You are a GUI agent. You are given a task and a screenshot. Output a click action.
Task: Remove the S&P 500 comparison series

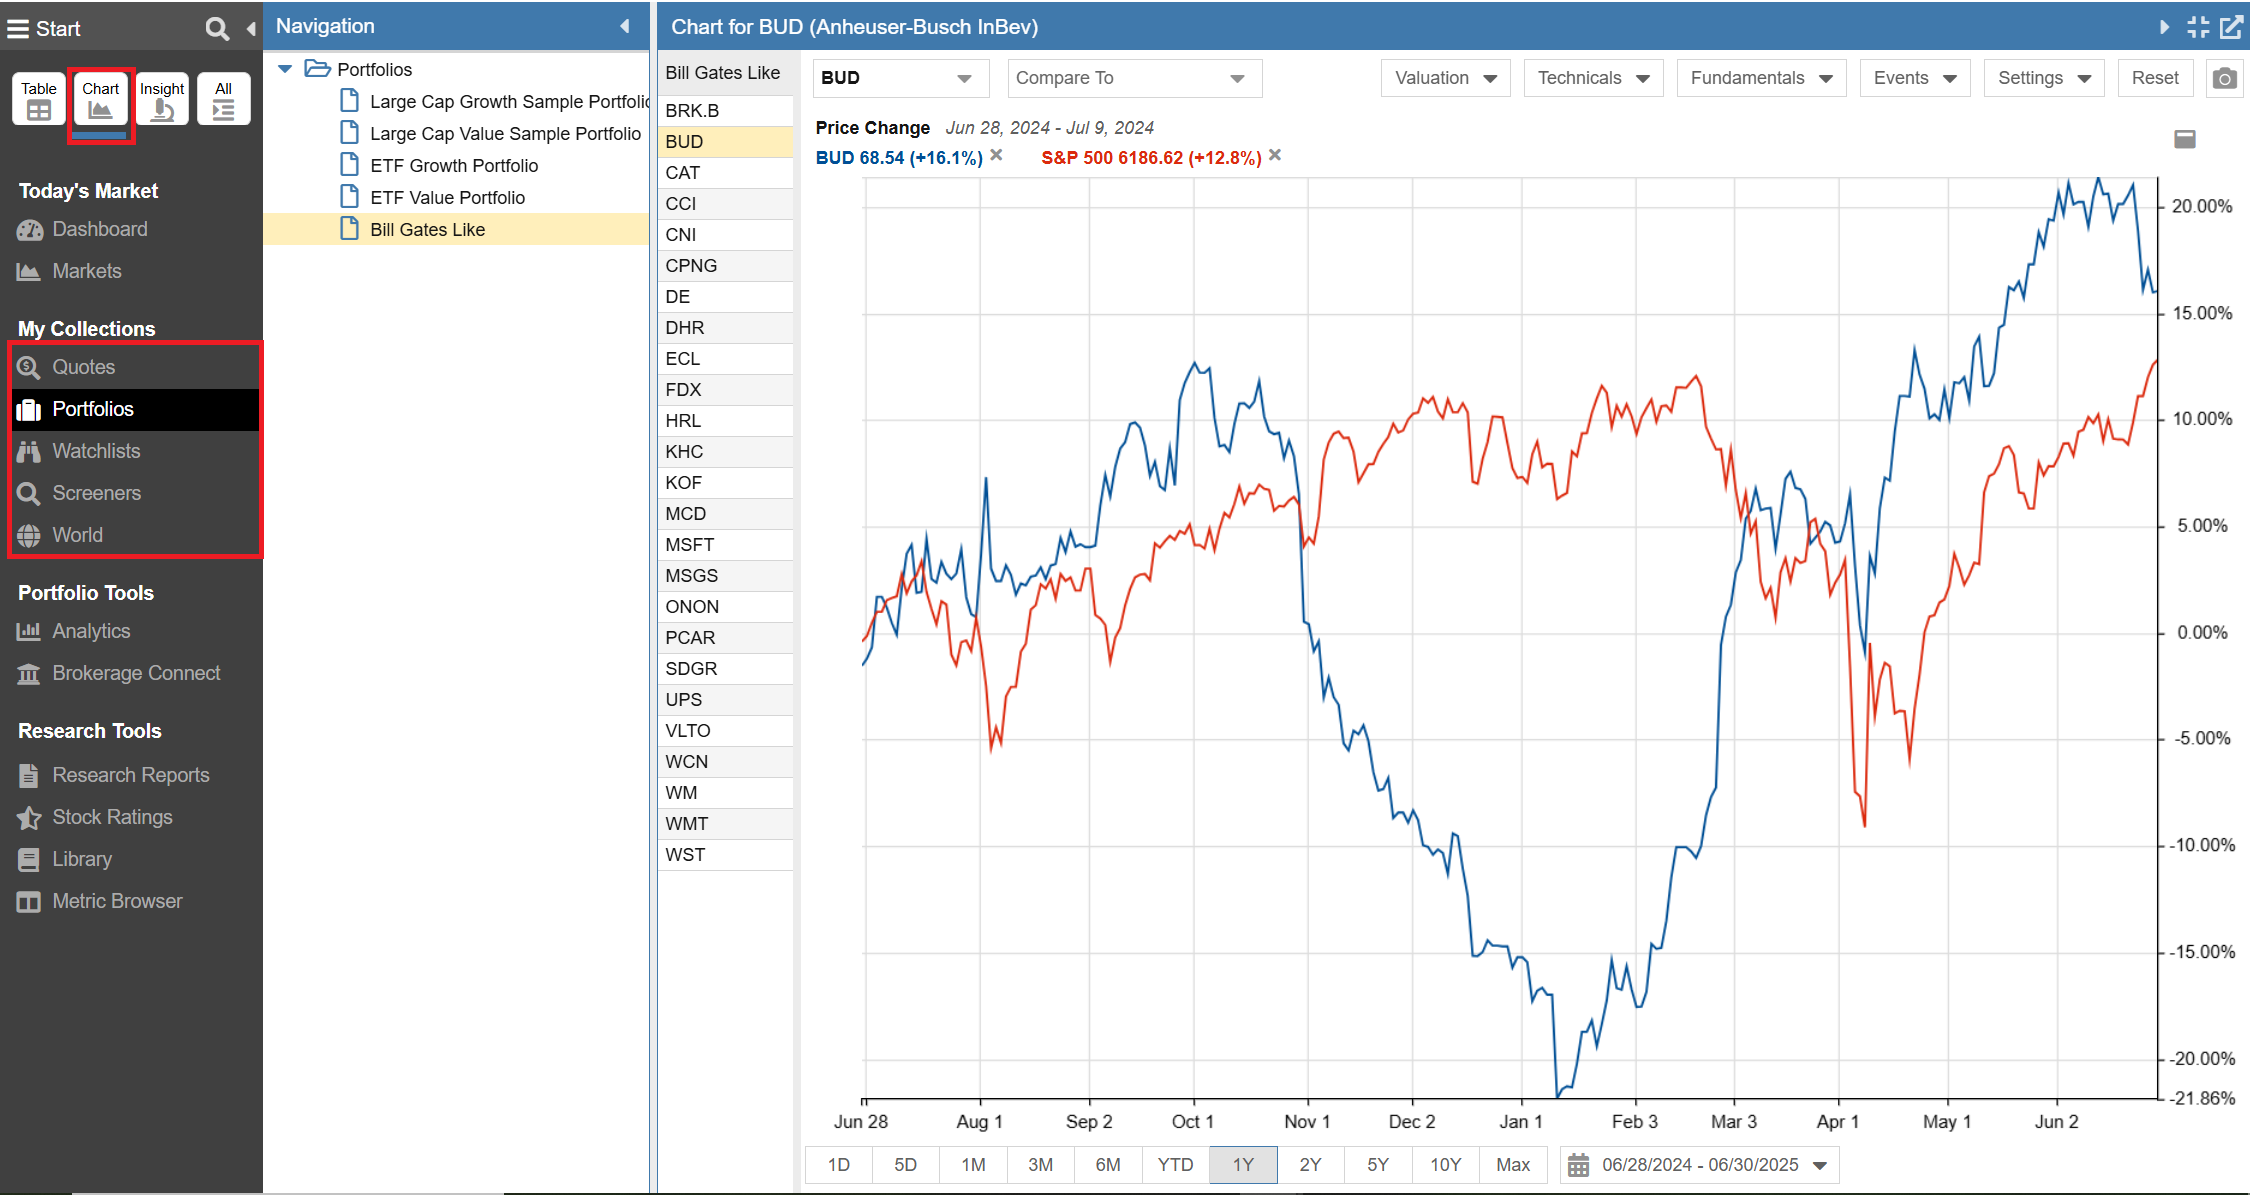[1275, 155]
